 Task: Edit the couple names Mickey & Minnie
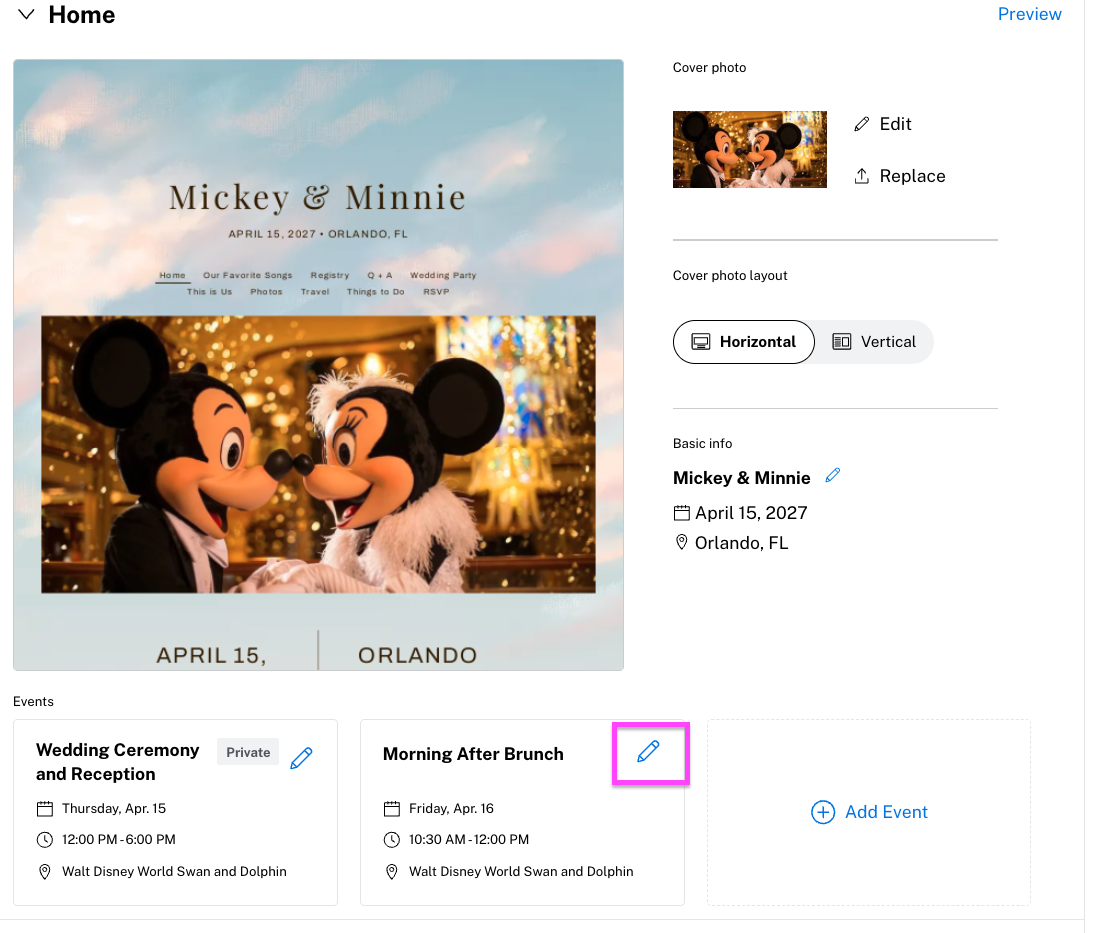point(832,476)
